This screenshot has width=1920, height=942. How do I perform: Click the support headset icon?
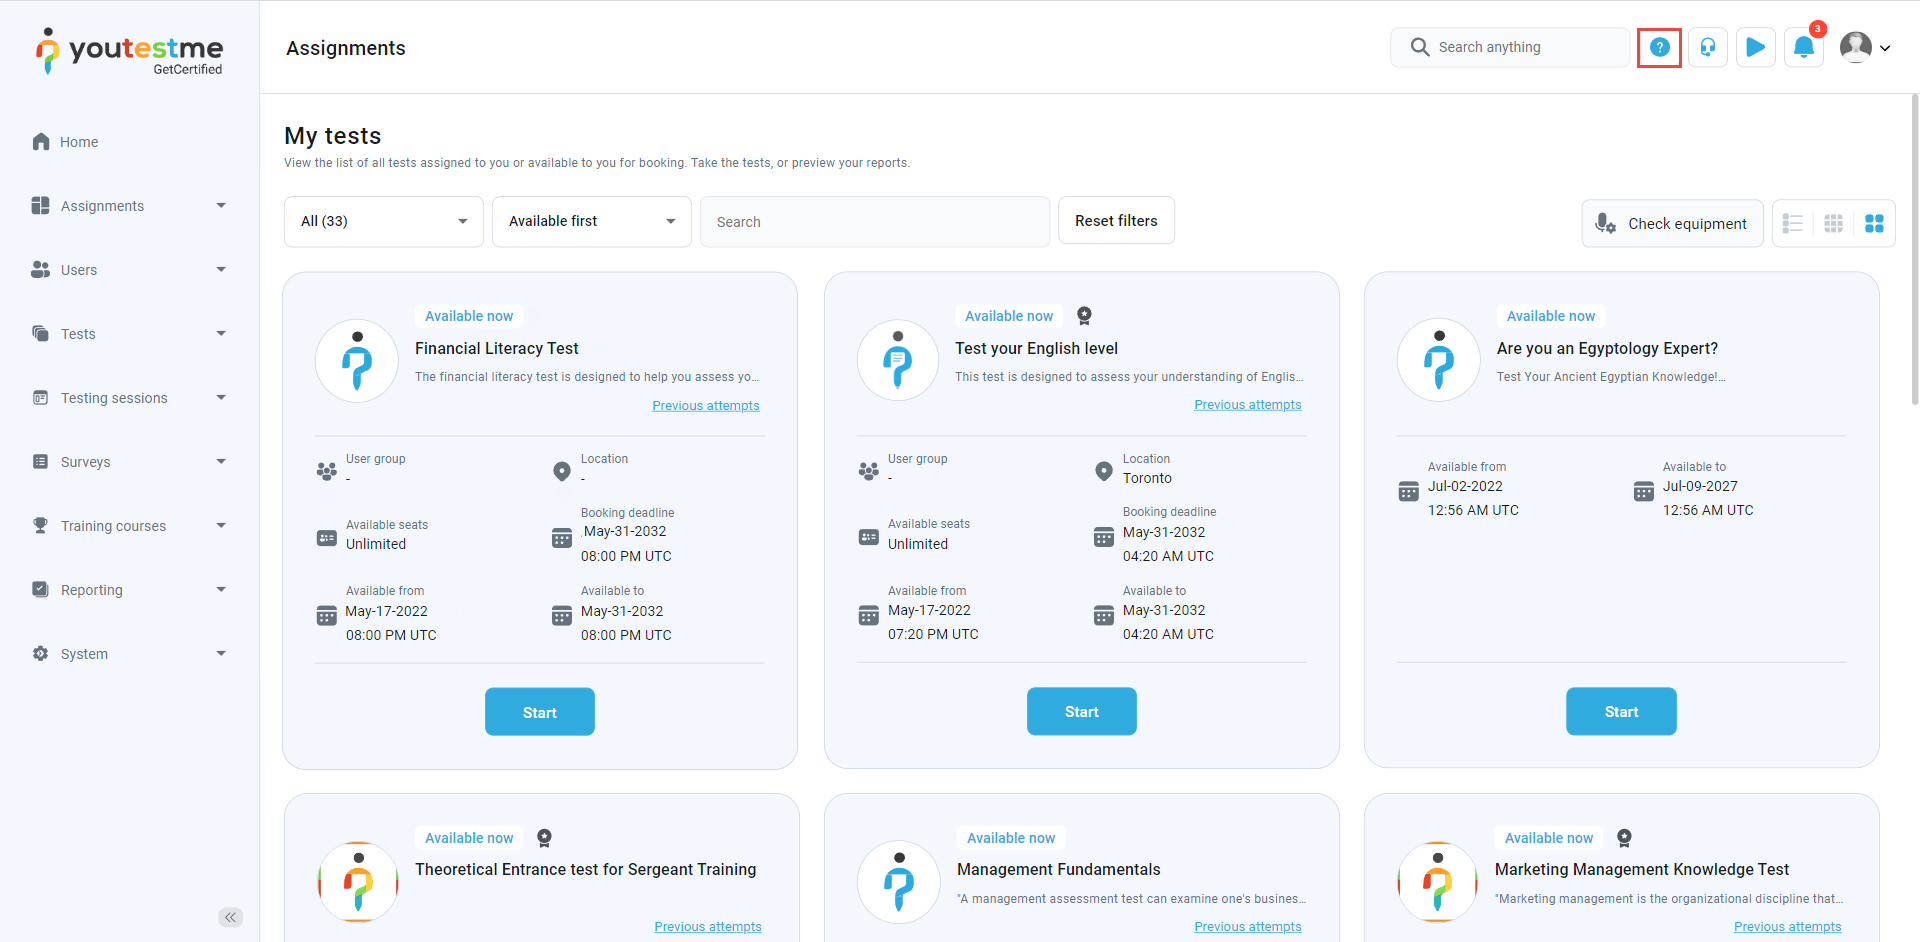click(1708, 47)
